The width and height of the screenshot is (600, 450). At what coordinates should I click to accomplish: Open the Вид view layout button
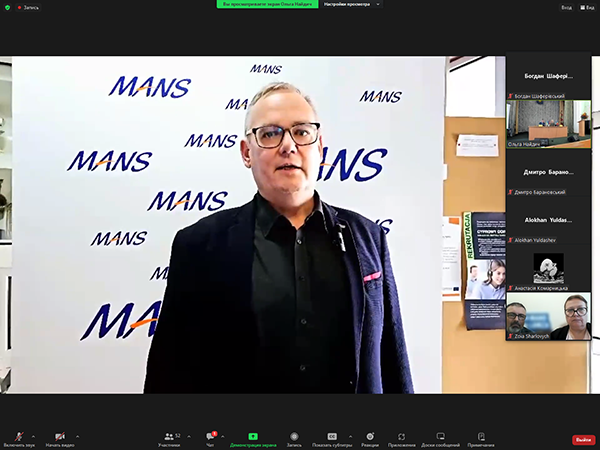(587, 7)
